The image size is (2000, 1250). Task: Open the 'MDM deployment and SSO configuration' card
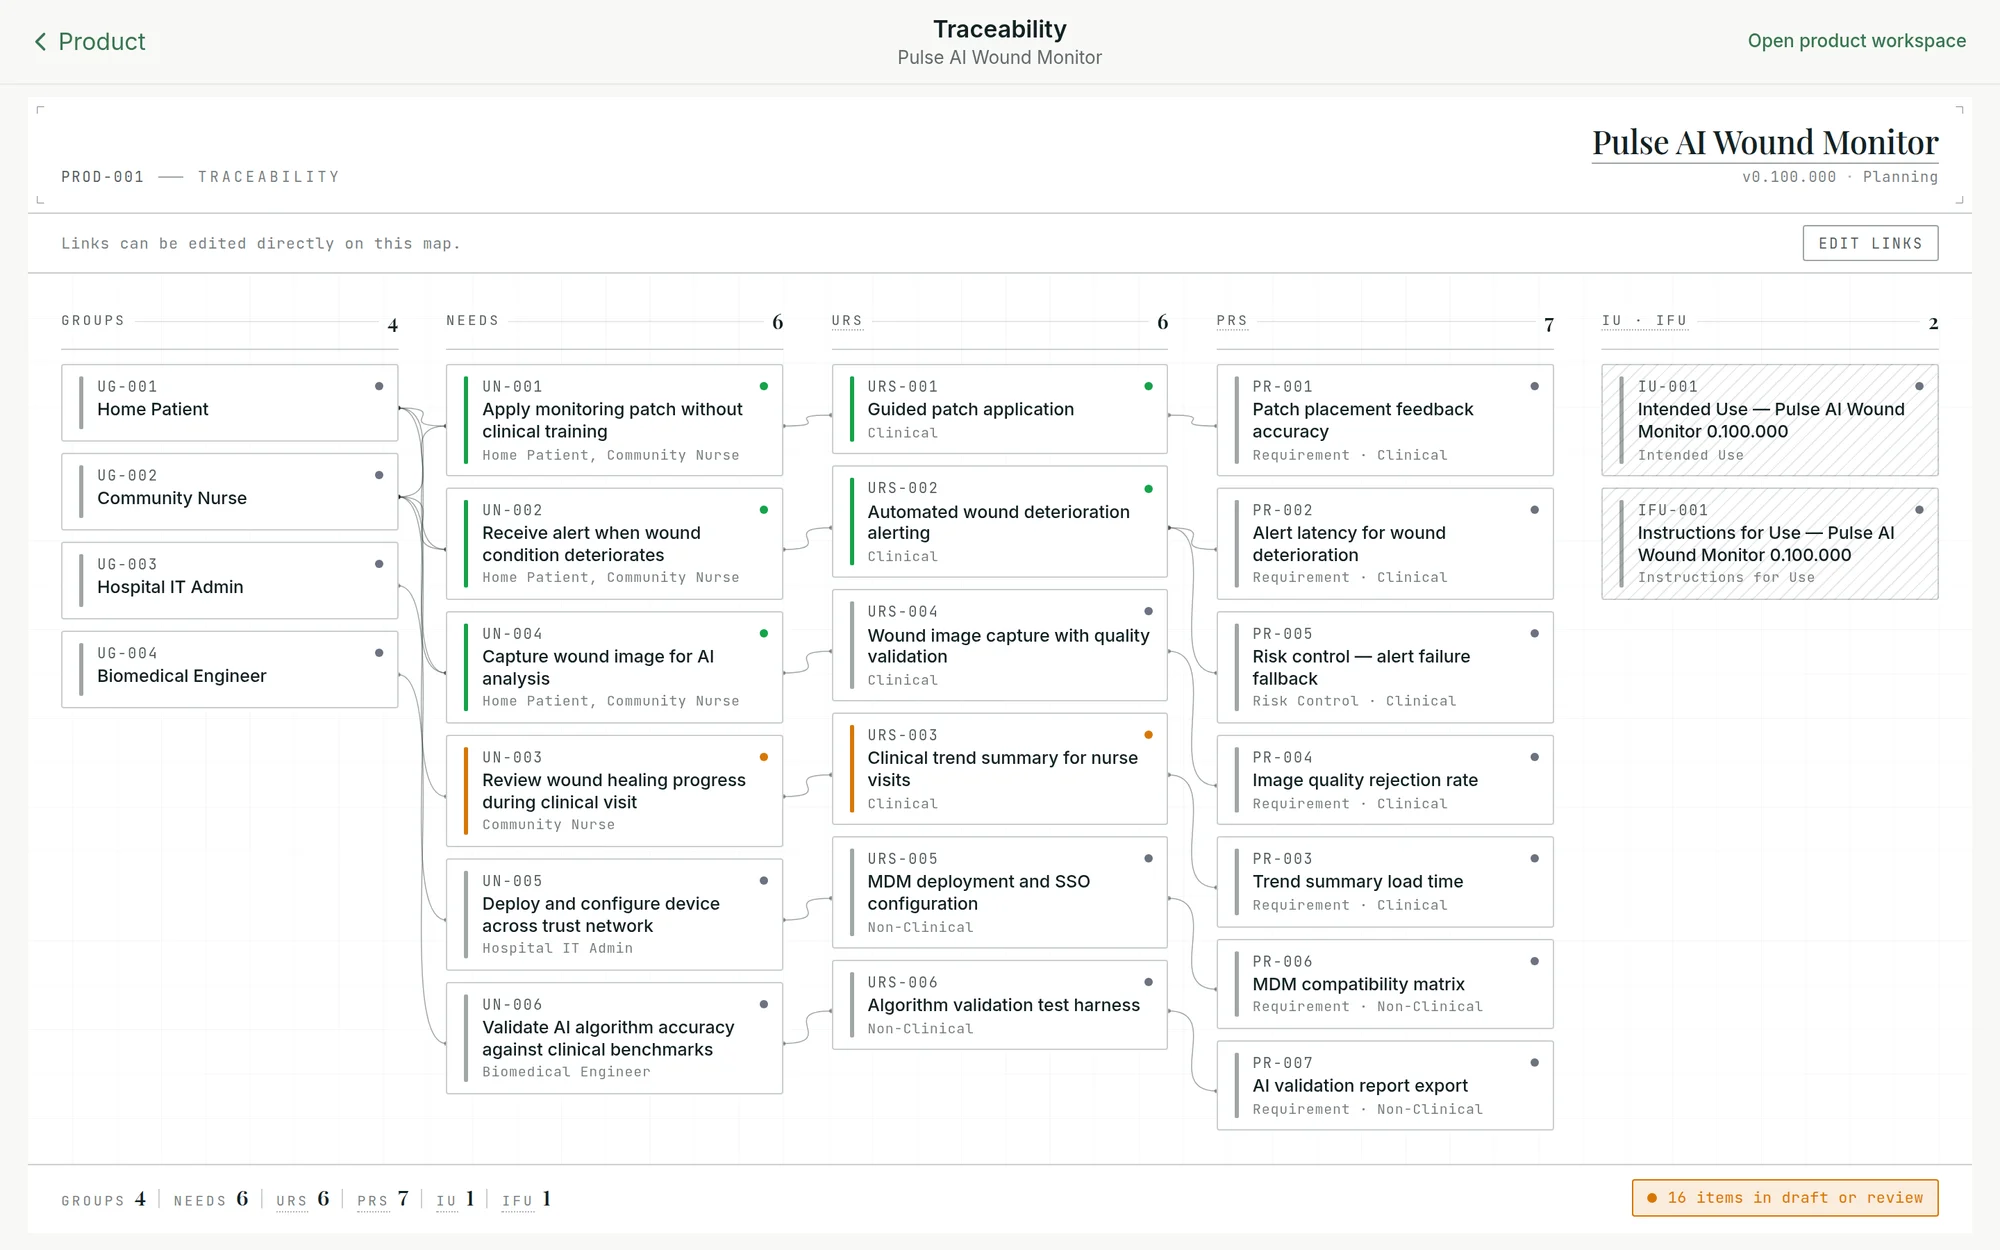tap(999, 892)
